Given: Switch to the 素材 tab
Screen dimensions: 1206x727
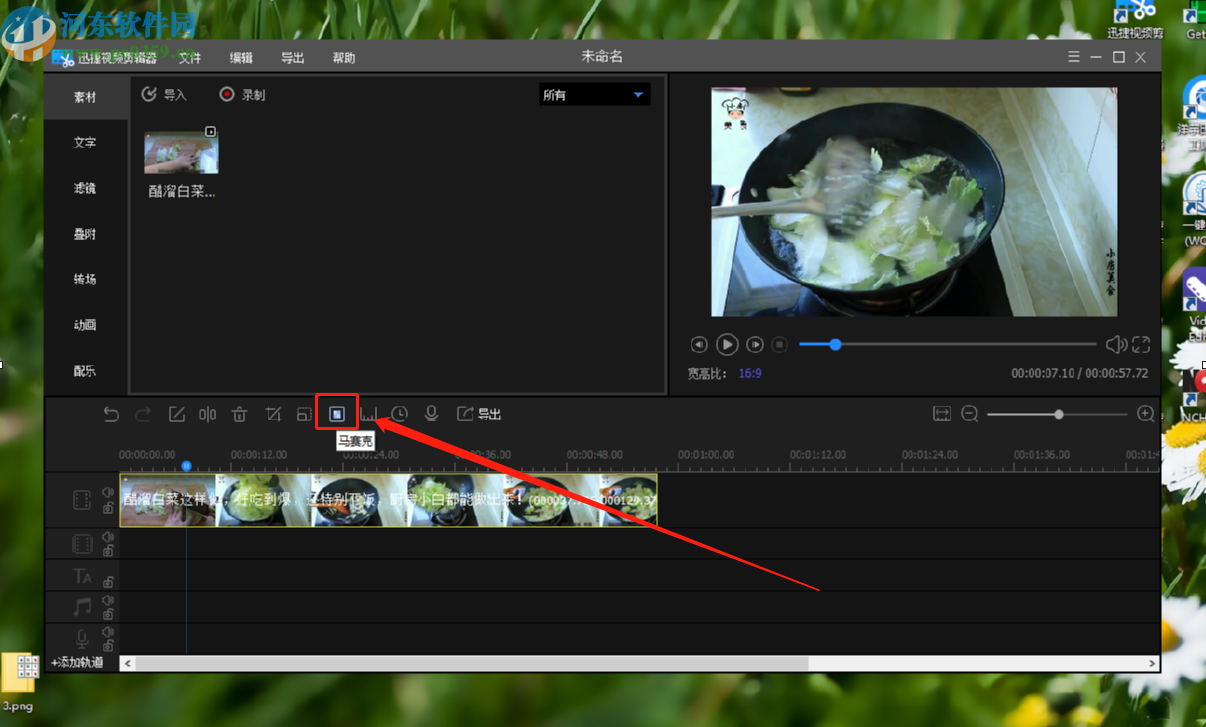Looking at the screenshot, I should [x=85, y=97].
